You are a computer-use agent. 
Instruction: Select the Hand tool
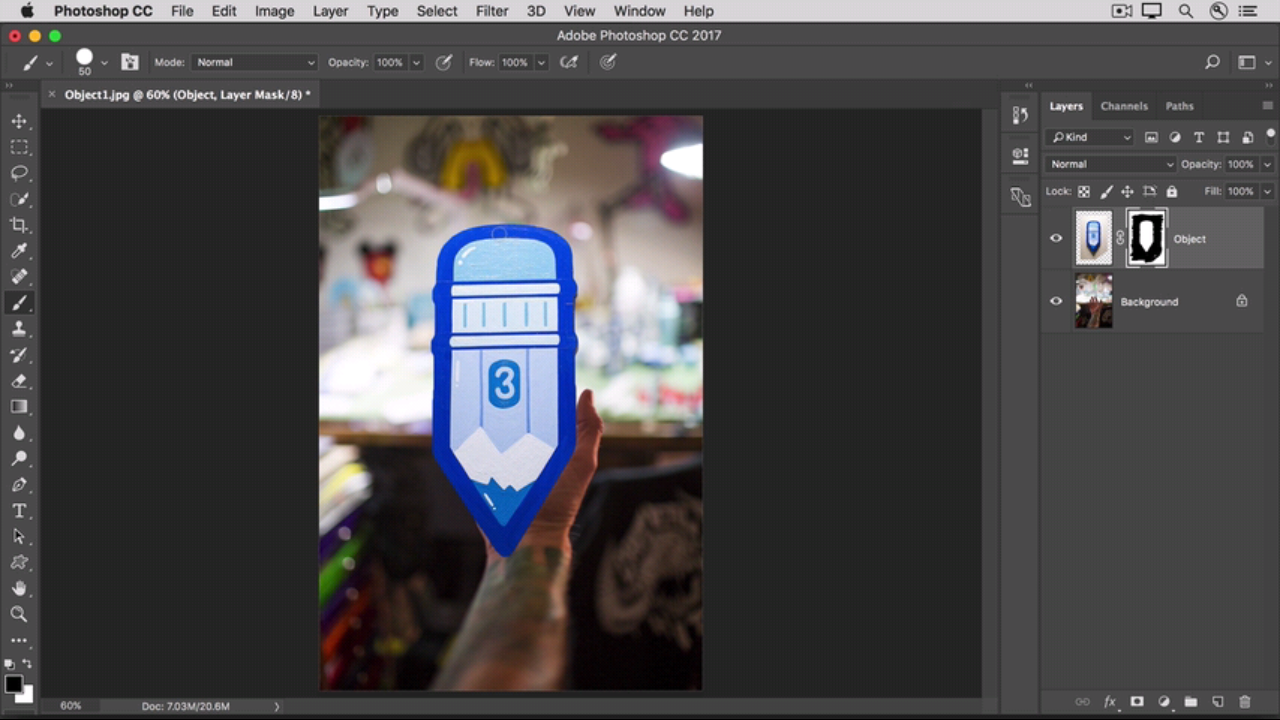click(x=19, y=588)
